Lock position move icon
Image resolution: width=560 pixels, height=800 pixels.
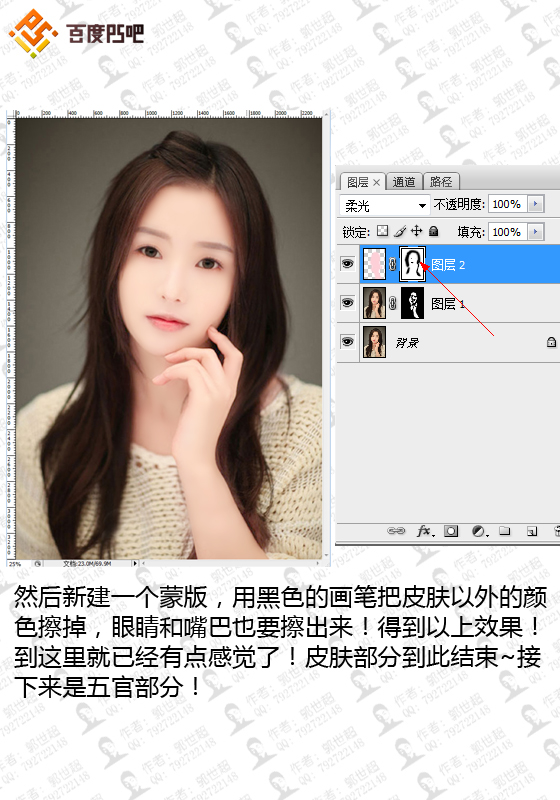point(417,231)
